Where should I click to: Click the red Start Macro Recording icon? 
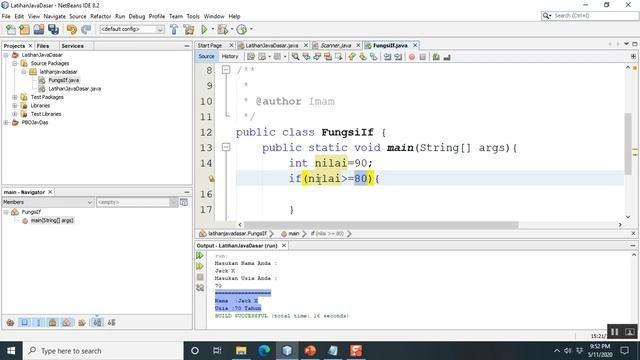click(412, 57)
